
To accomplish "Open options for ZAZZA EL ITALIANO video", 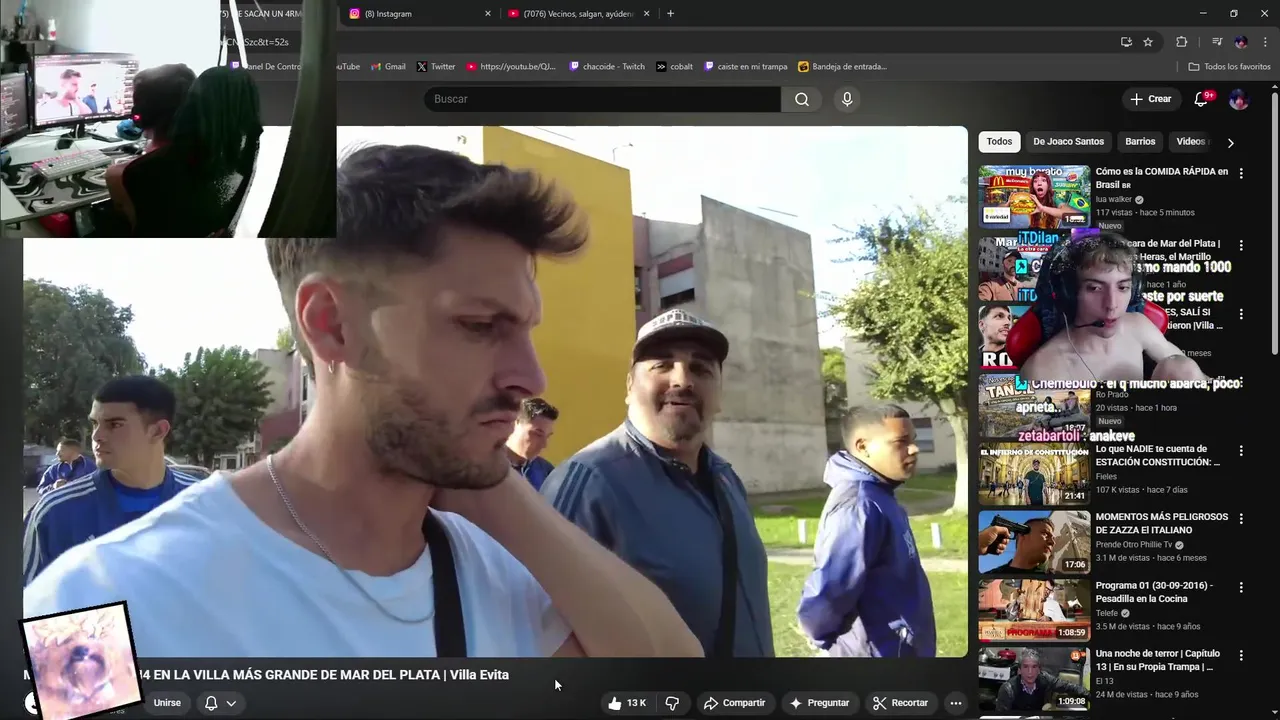I will [1241, 519].
